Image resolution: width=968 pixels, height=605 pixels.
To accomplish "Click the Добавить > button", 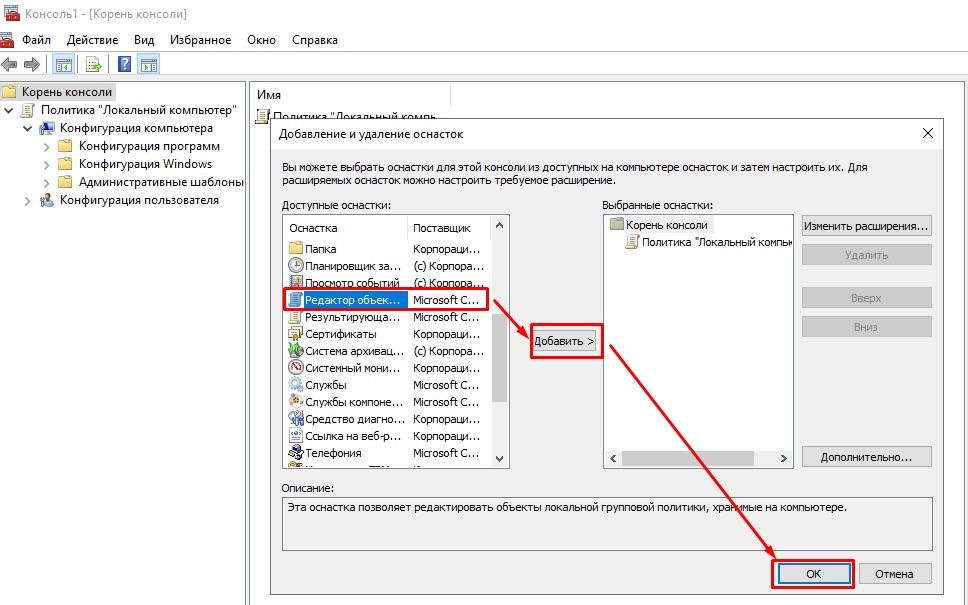I will point(565,341).
